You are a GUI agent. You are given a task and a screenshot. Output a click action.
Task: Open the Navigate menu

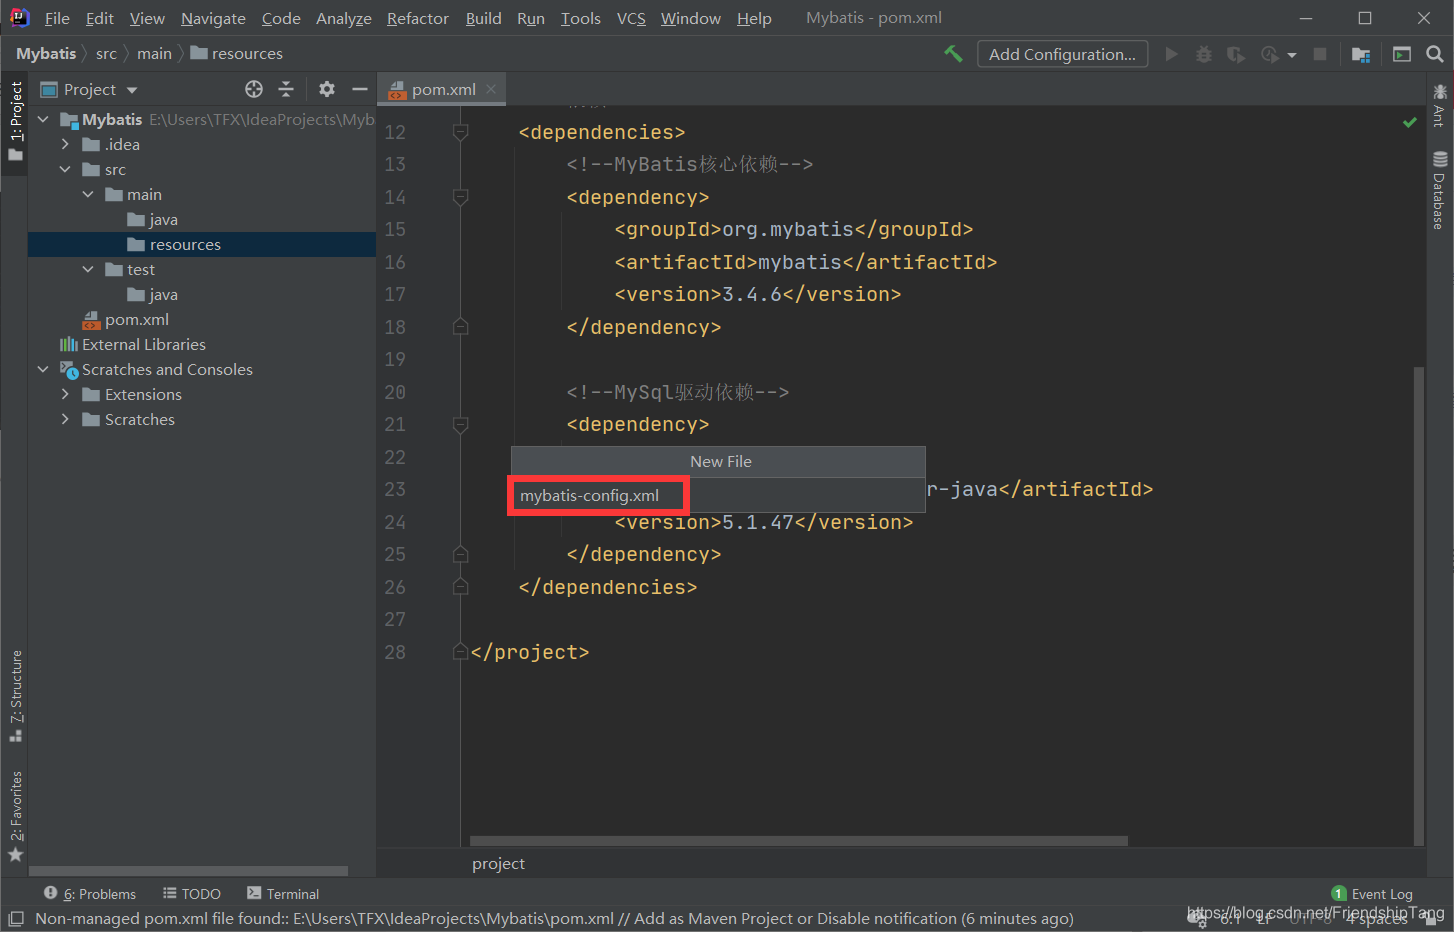[213, 18]
